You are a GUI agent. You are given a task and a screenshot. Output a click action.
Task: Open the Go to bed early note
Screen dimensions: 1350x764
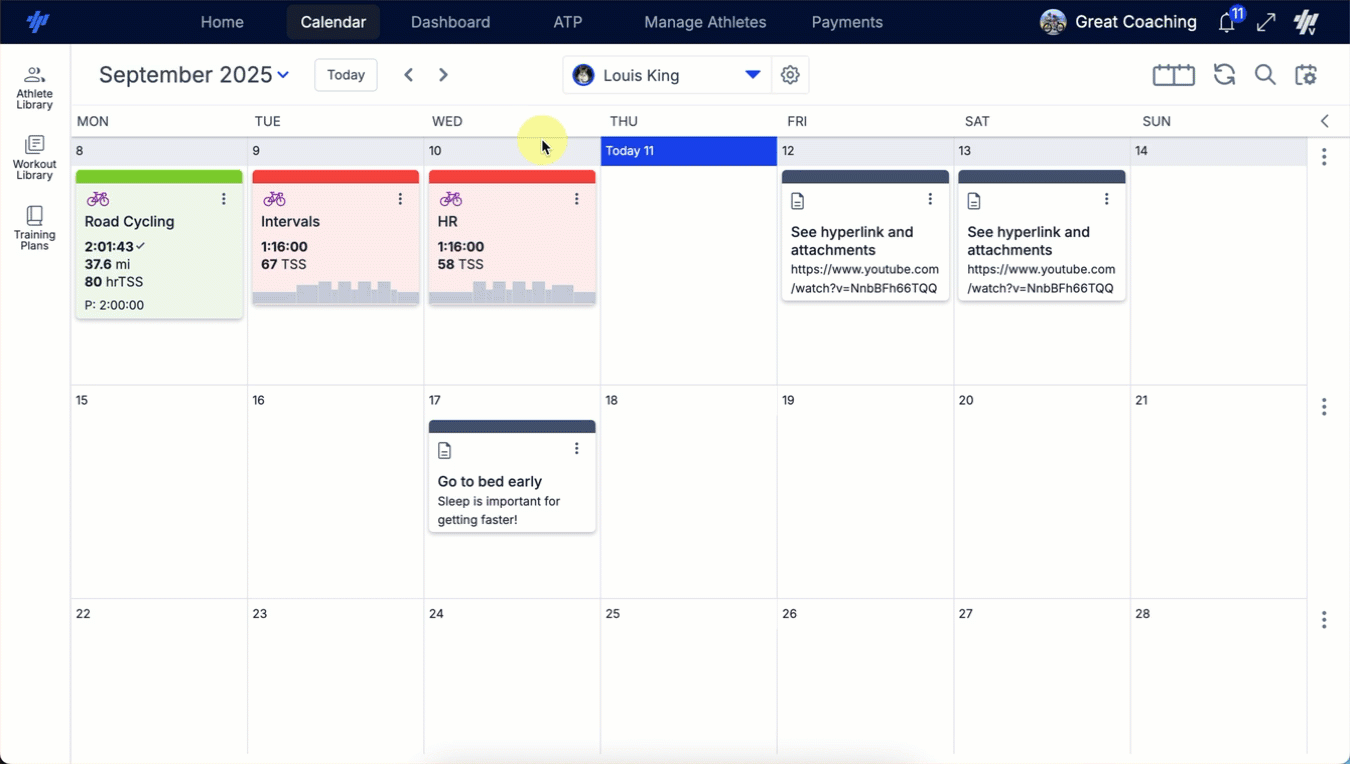pos(511,482)
